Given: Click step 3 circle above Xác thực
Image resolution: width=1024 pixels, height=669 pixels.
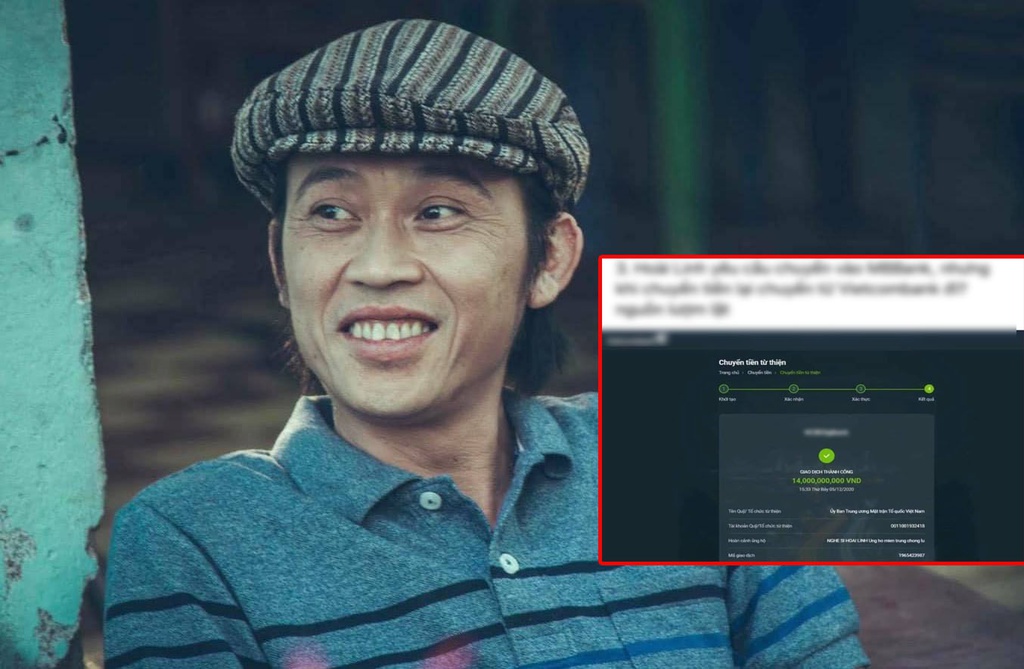Looking at the screenshot, I should pos(860,388).
